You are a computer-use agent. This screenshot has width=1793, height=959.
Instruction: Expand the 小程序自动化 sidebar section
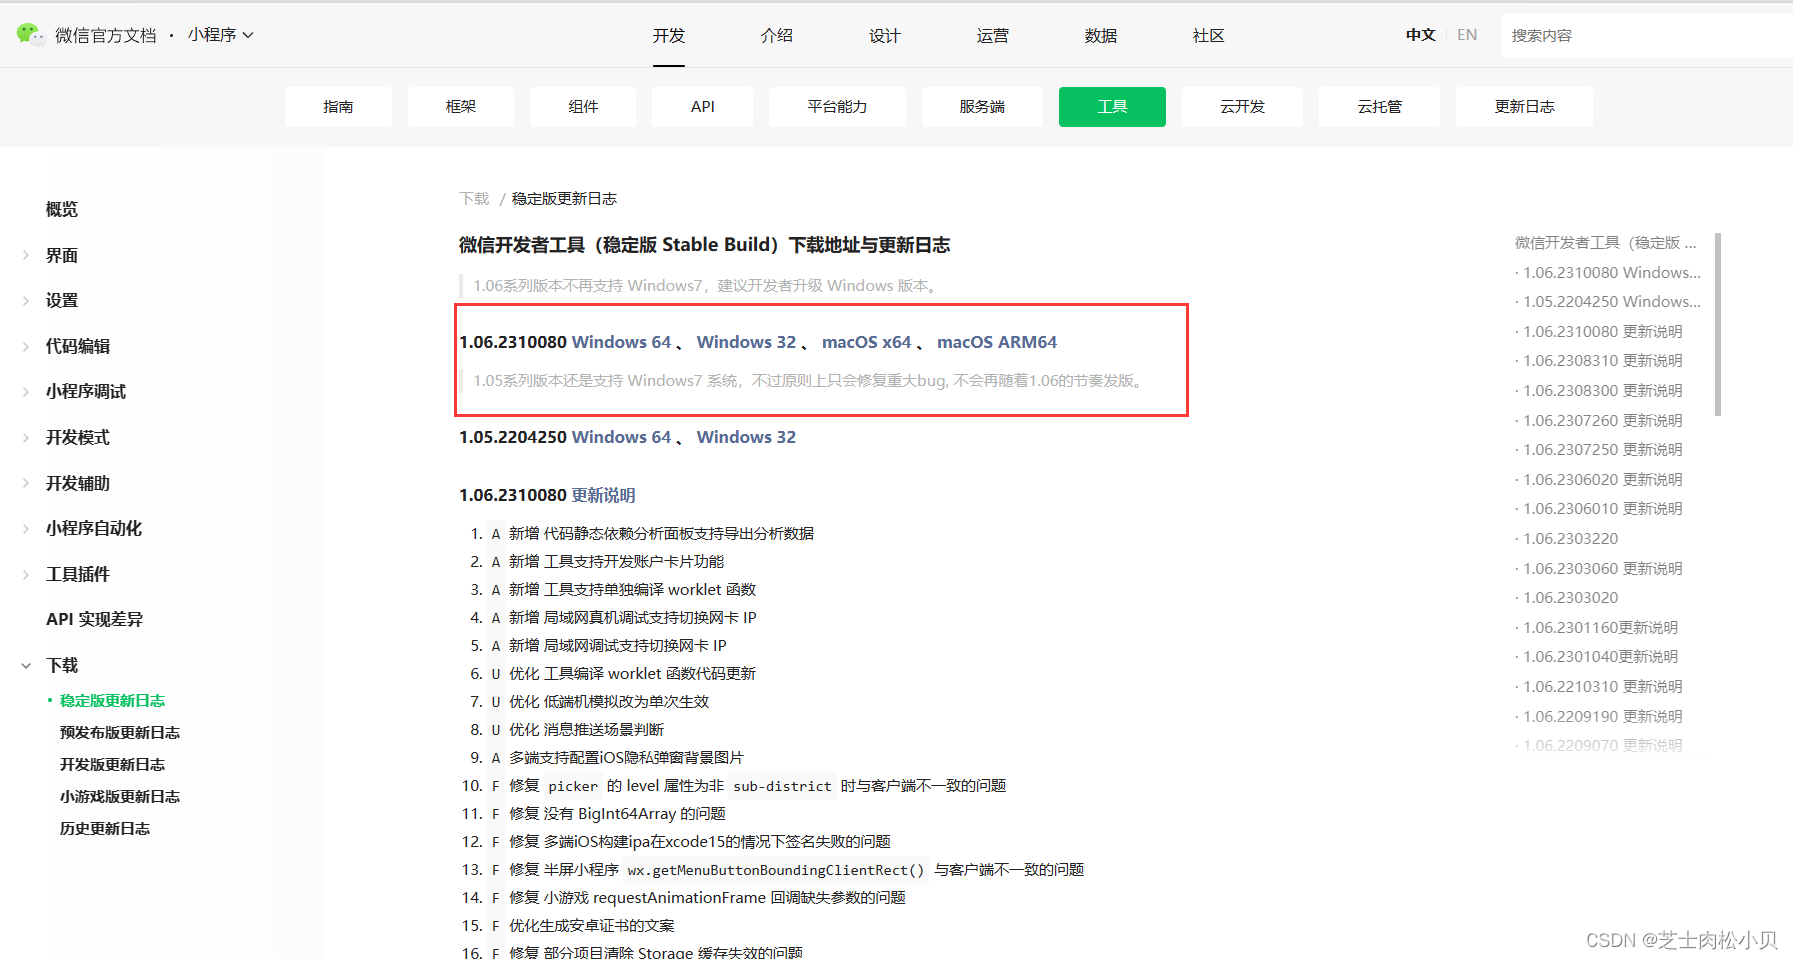coord(93,528)
